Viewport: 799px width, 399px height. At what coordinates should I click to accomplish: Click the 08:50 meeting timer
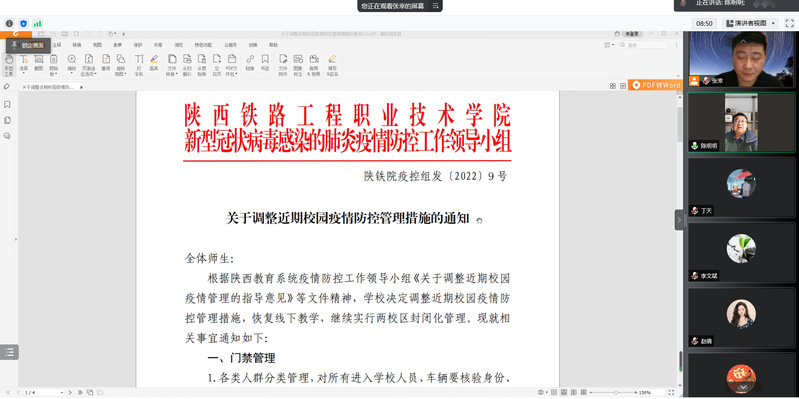(704, 23)
